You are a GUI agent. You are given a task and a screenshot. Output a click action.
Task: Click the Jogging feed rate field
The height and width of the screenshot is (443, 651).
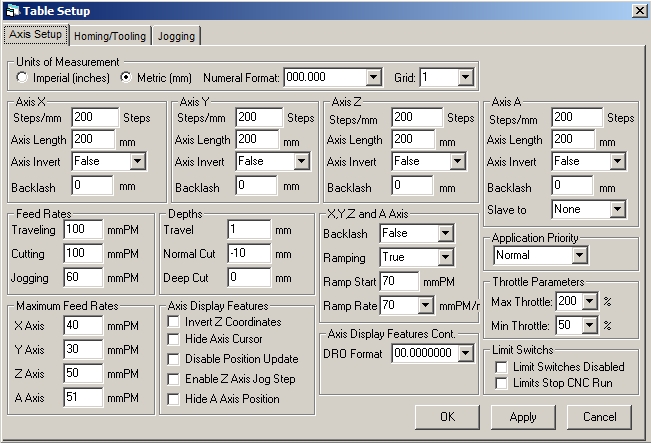83,277
